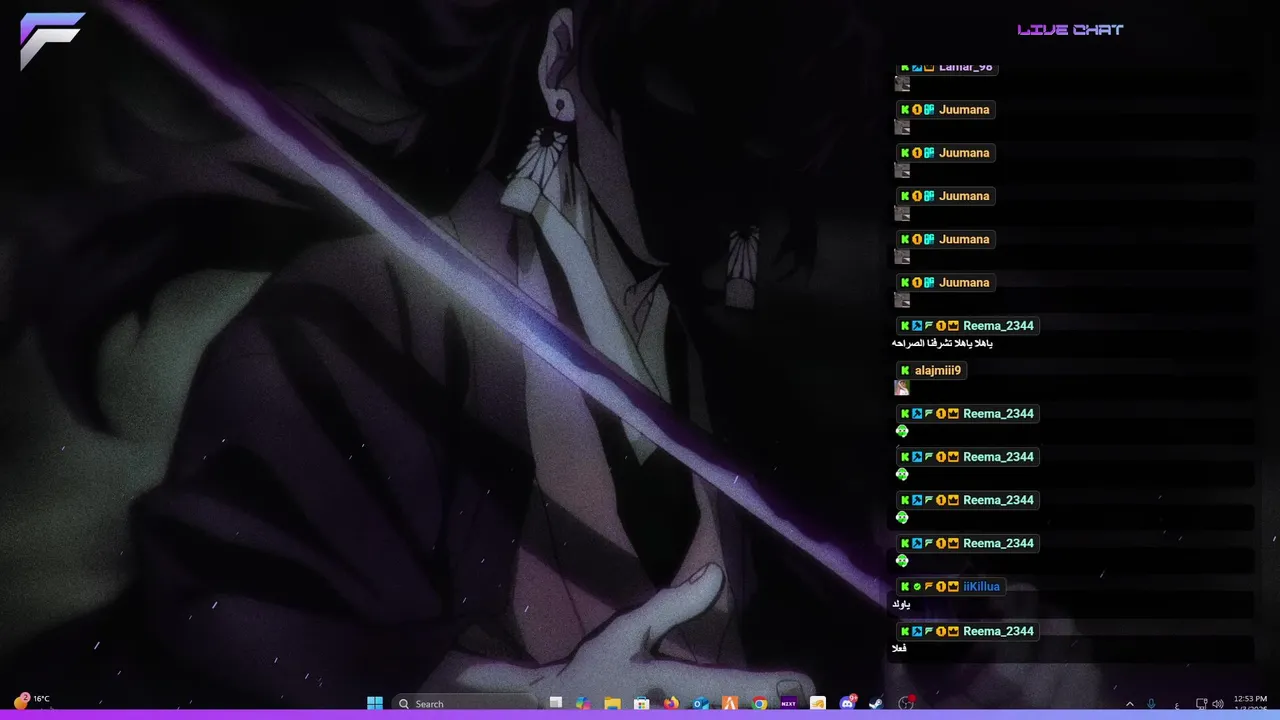
Task: Launch Steam from the taskbar
Action: click(x=875, y=703)
